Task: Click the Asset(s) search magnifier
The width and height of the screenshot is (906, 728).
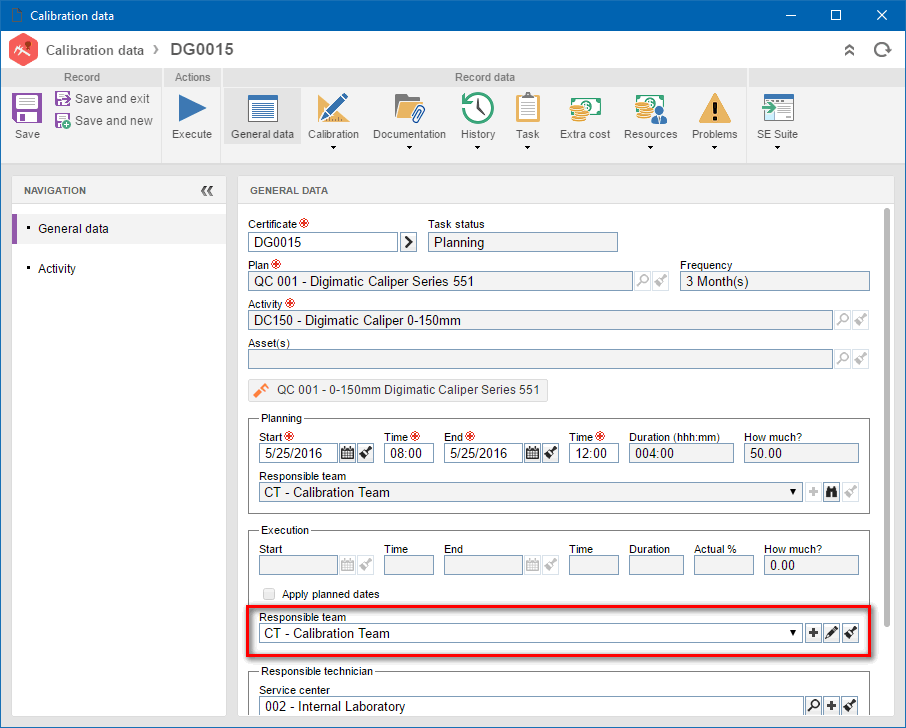Action: click(x=843, y=359)
